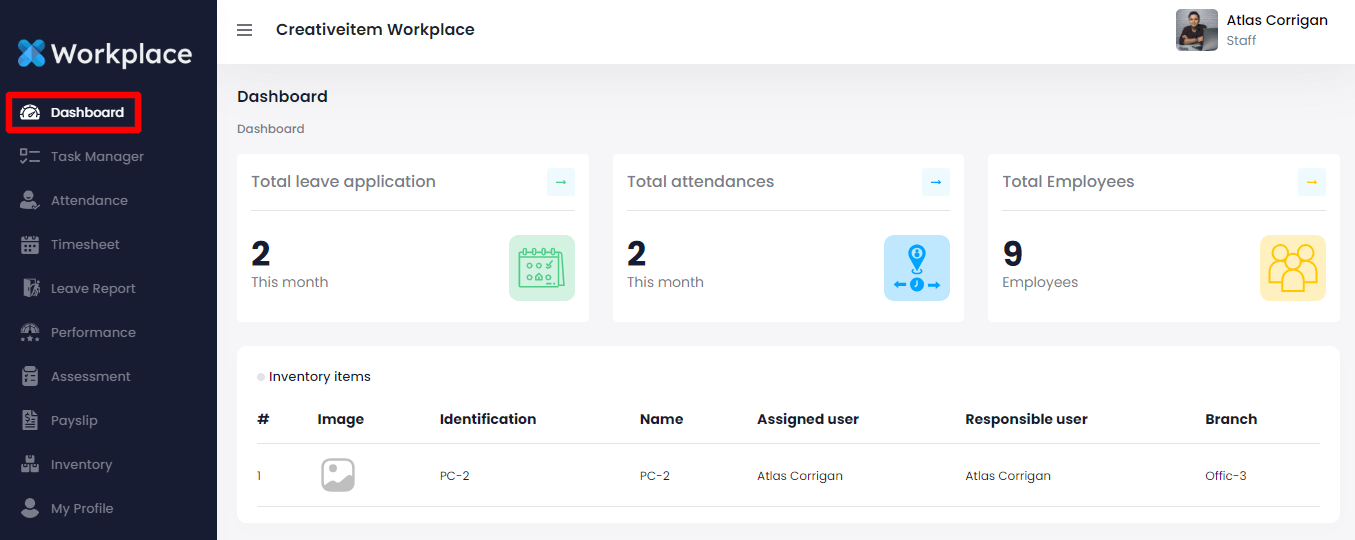This screenshot has height=540, width=1355.
Task: Click the yellow employees group icon
Action: point(1293,268)
